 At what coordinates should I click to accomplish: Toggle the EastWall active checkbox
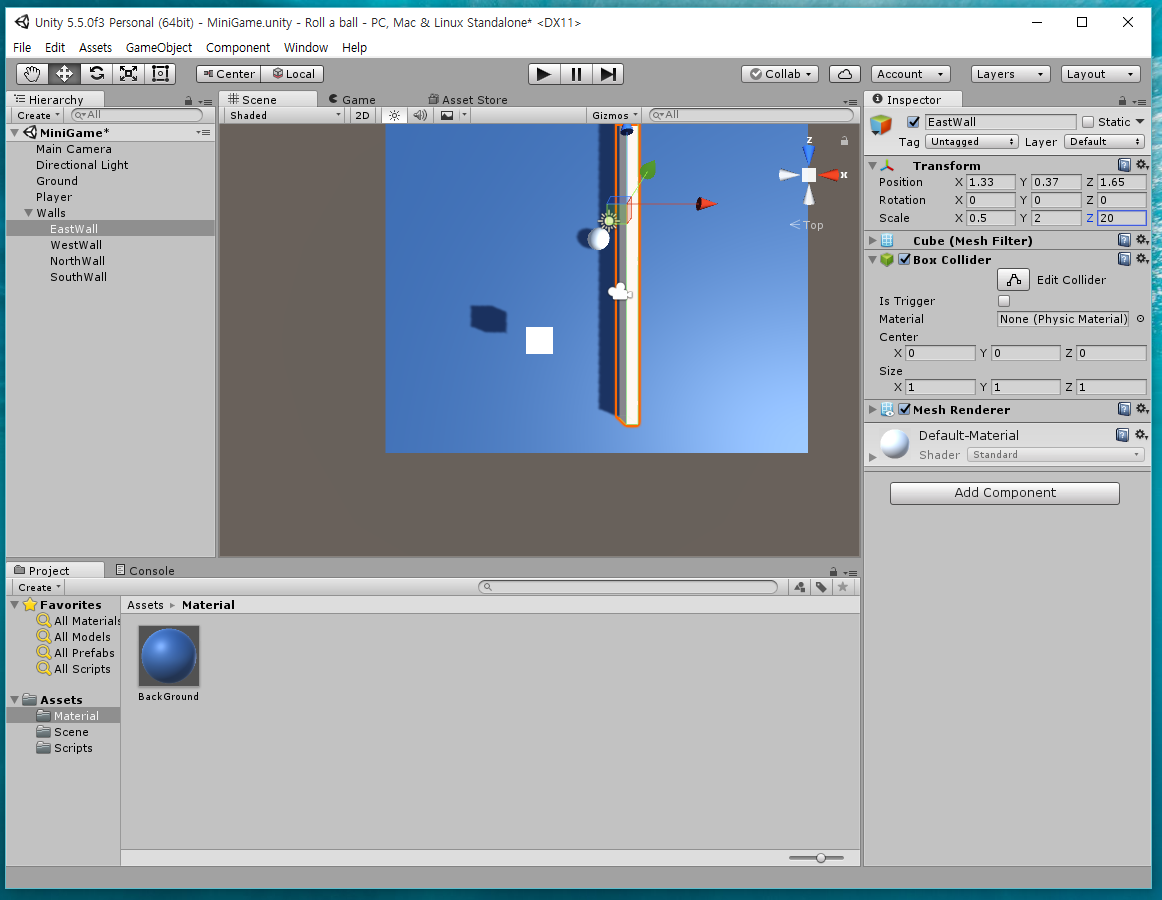click(x=913, y=121)
